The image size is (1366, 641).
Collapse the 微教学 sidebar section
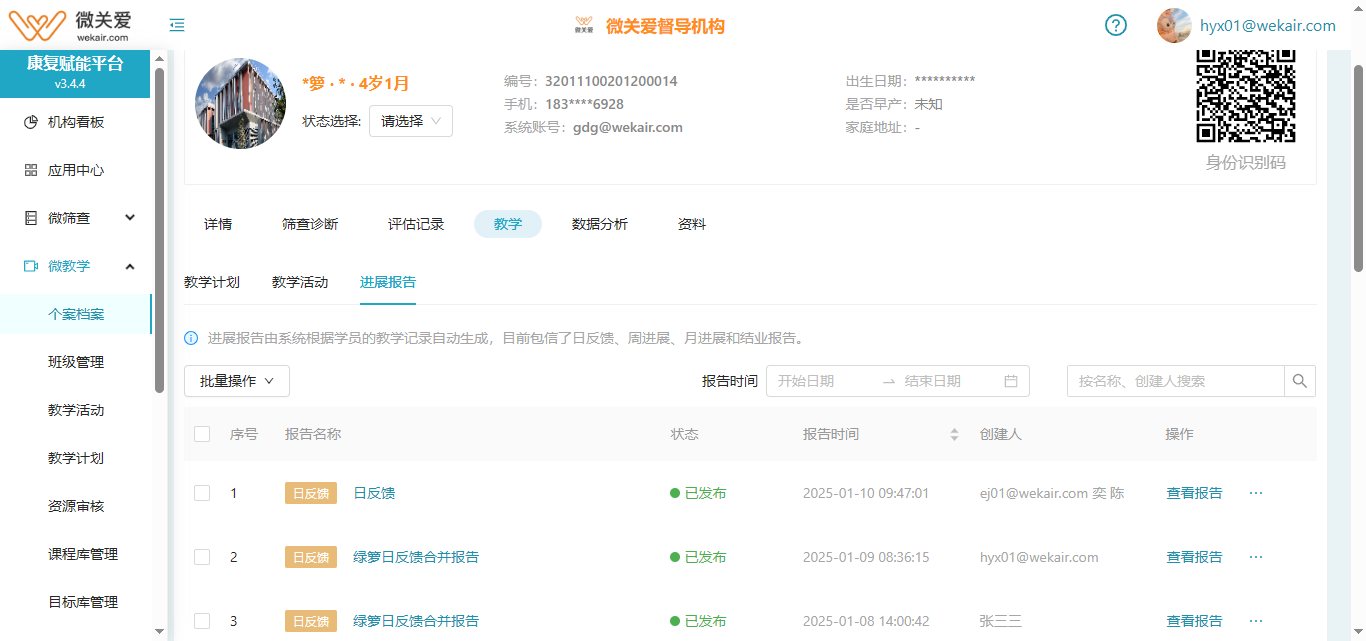[x=129, y=266]
